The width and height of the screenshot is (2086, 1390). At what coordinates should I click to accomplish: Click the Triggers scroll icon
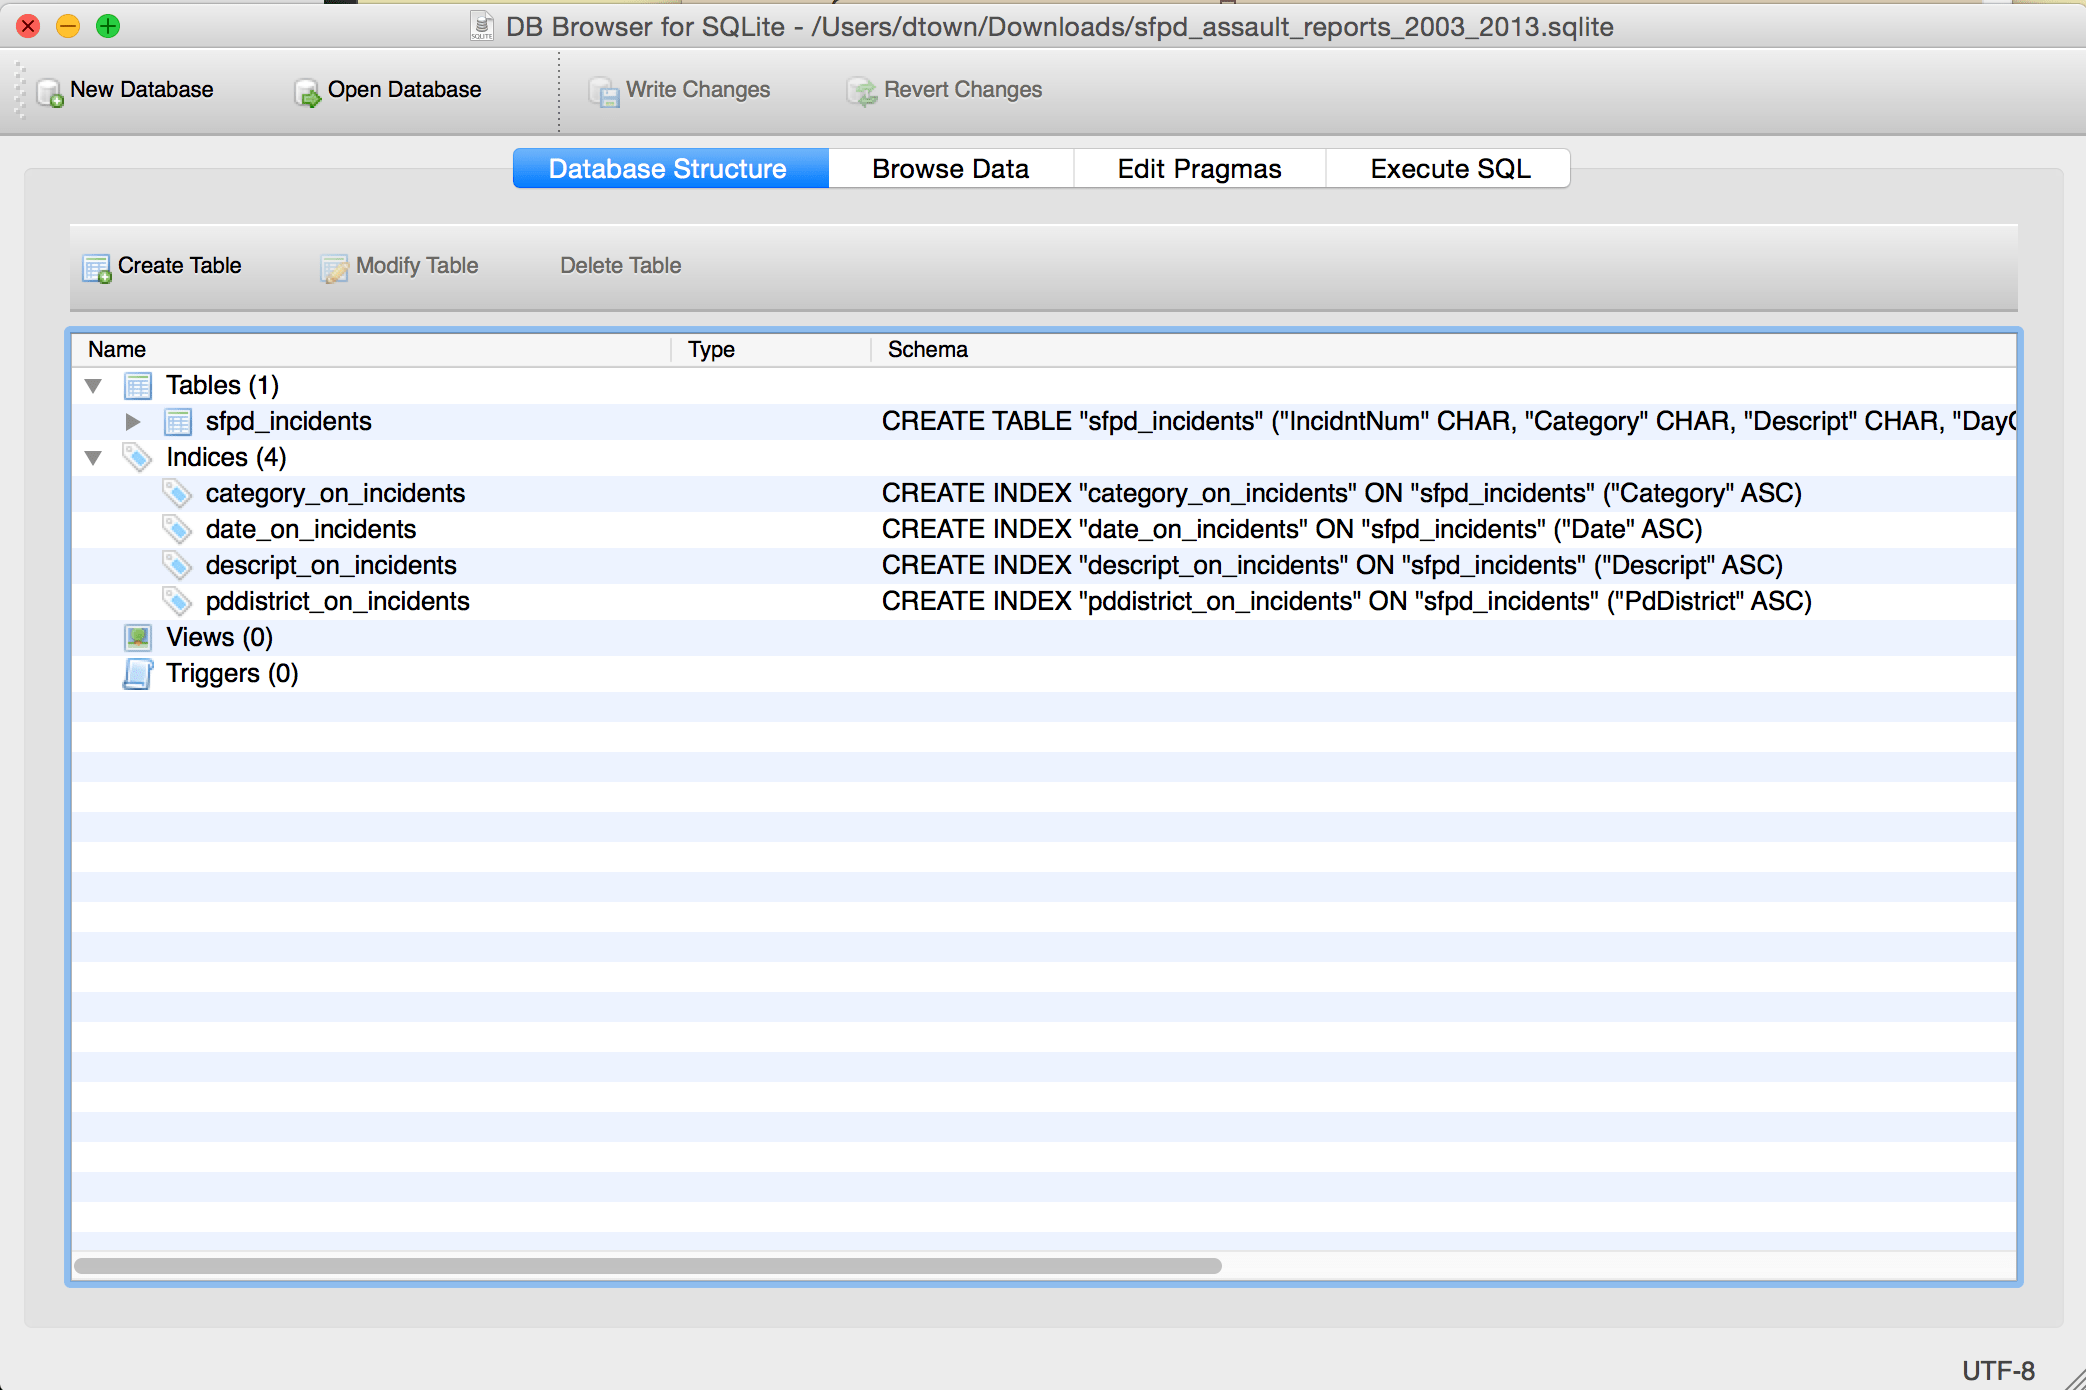[137, 674]
